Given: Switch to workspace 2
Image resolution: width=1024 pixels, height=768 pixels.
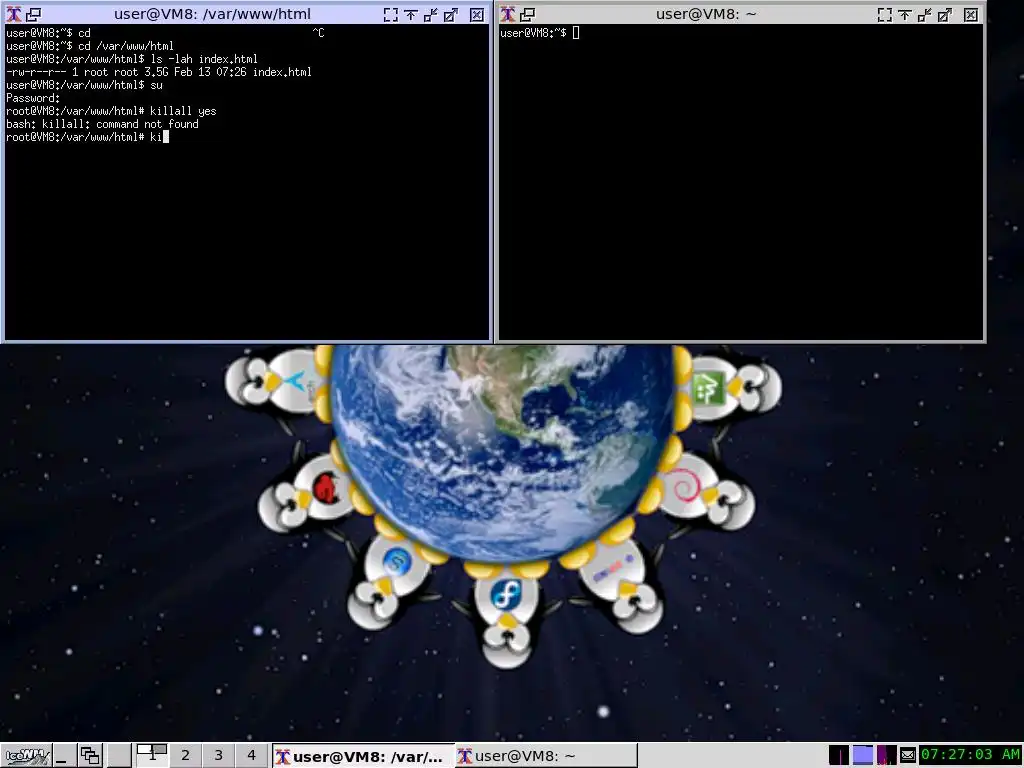Looking at the screenshot, I should pos(185,756).
